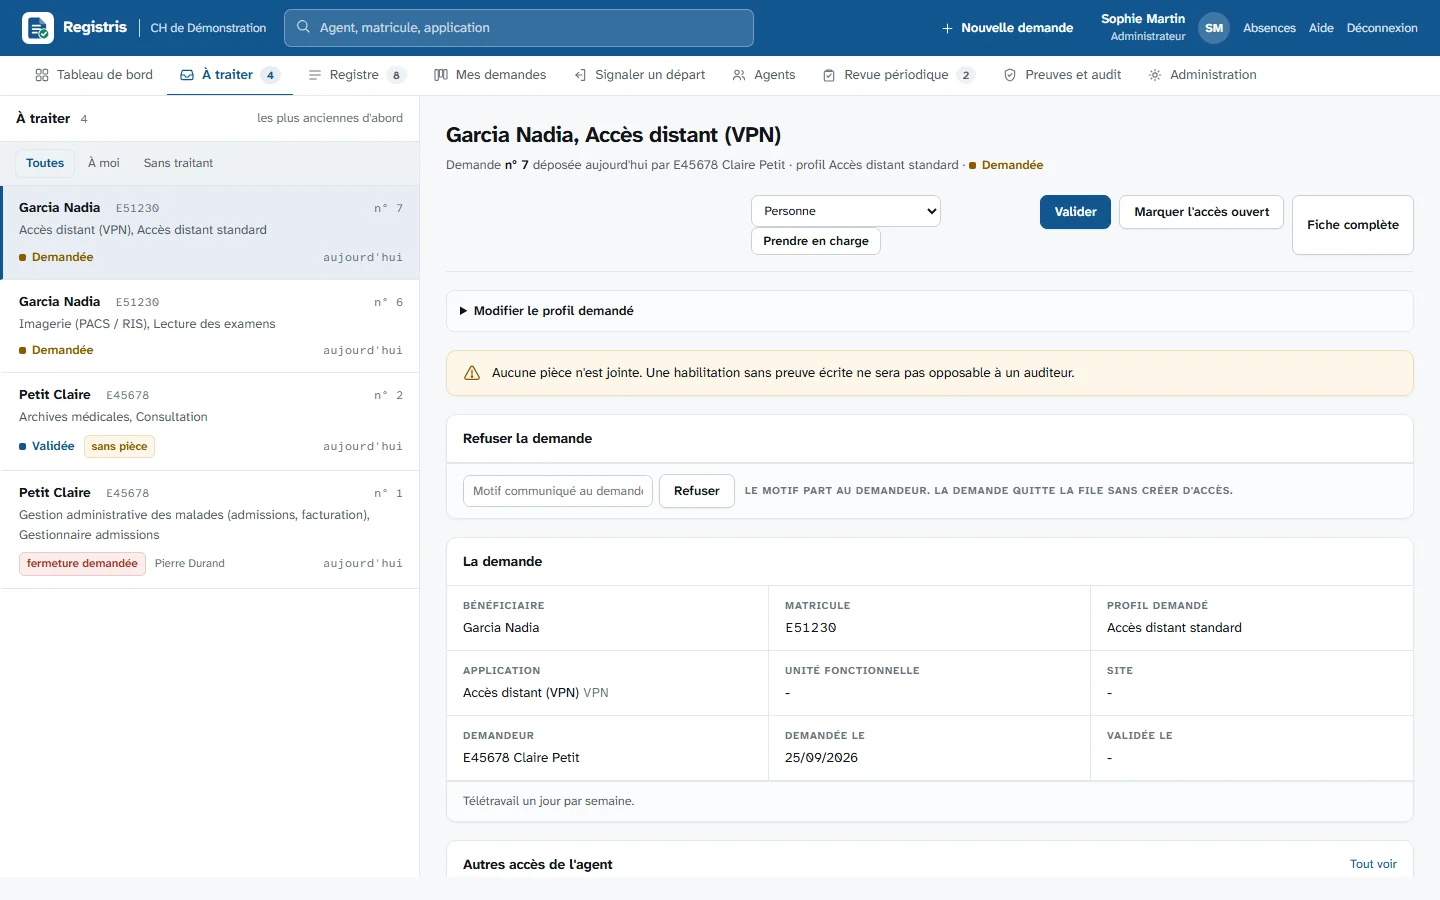Open the SM user avatar
Viewport: 1440px width, 900px height.
pyautogui.click(x=1214, y=28)
